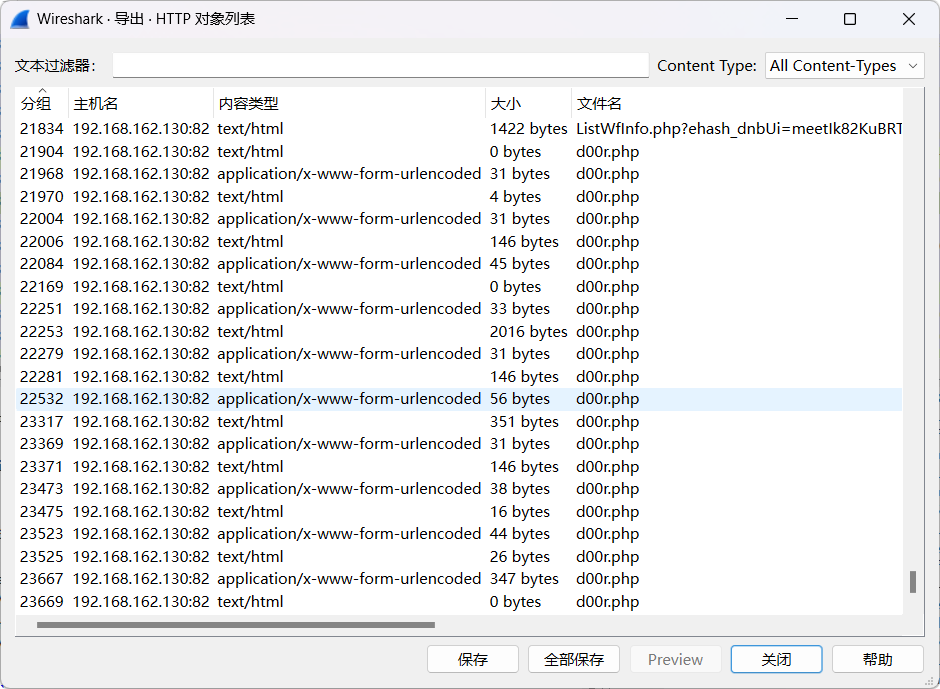Select packet 21834 ListWfInfo.php row

tap(459, 129)
